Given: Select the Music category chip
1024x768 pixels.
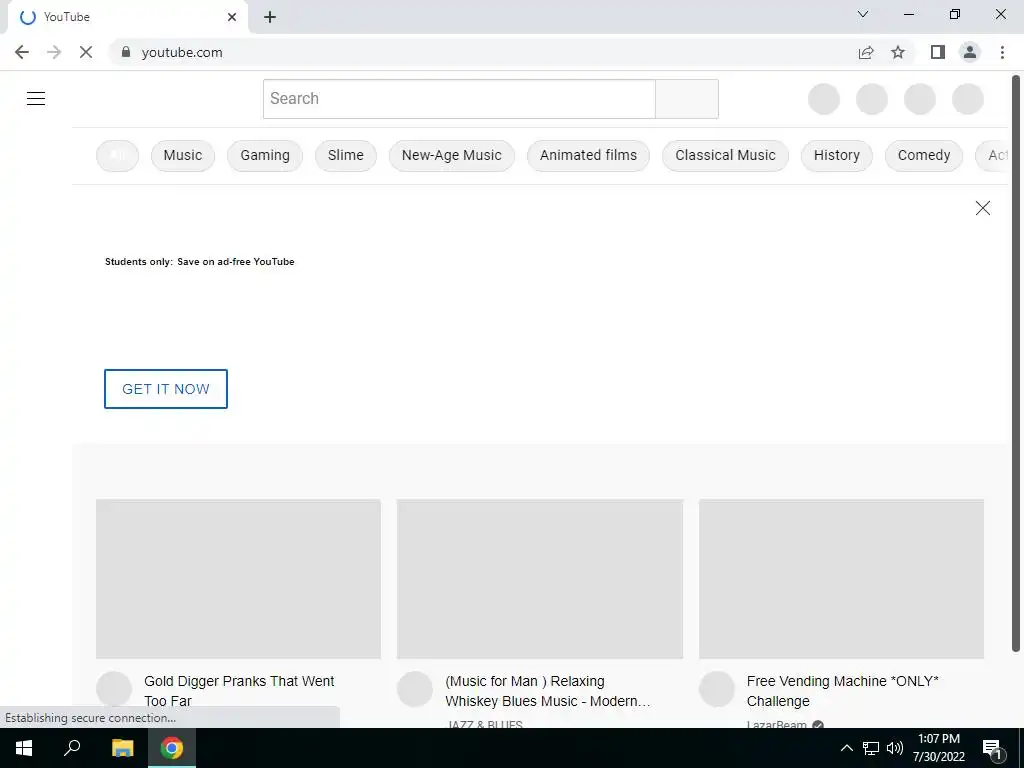Looking at the screenshot, I should [x=183, y=155].
